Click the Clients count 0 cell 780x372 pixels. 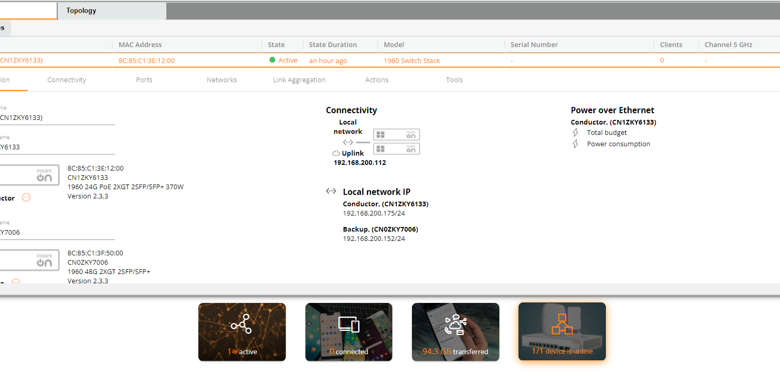(662, 61)
